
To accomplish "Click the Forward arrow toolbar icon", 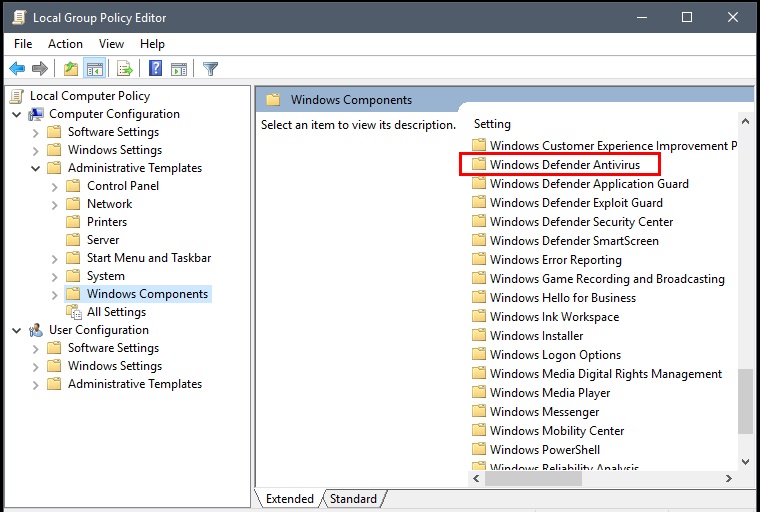I will click(40, 68).
